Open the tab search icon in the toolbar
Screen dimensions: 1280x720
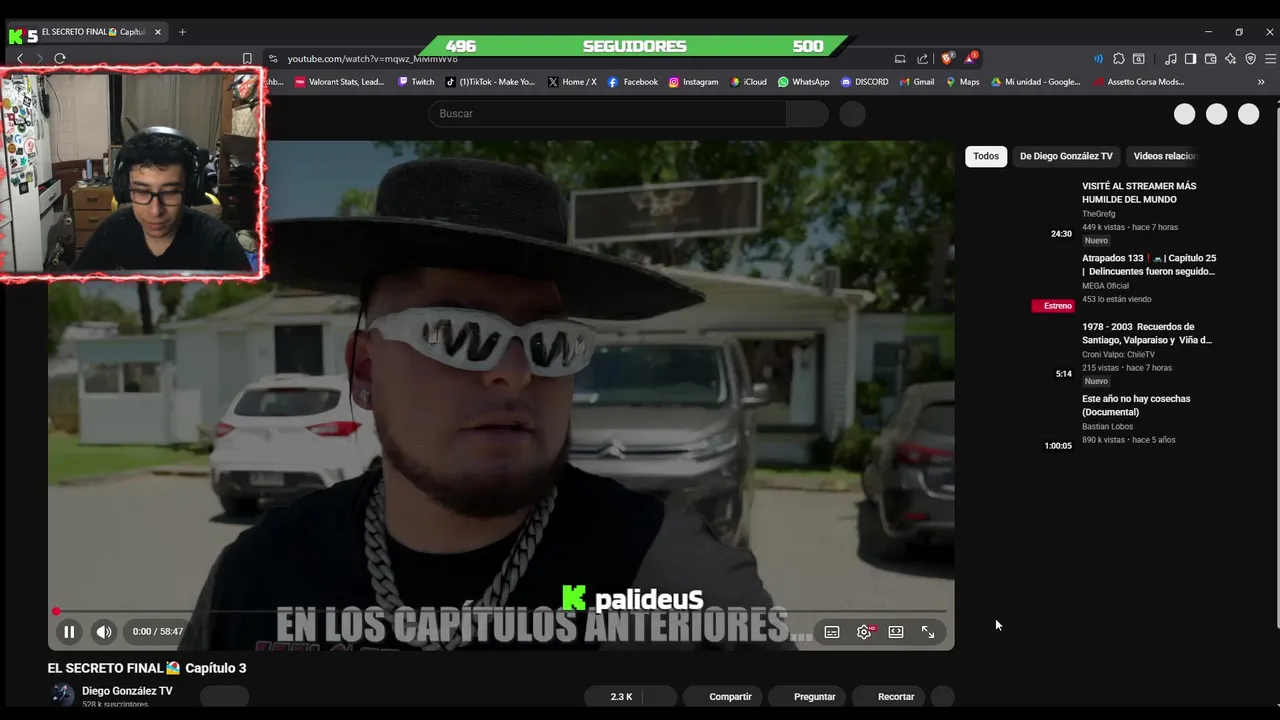(1138, 59)
